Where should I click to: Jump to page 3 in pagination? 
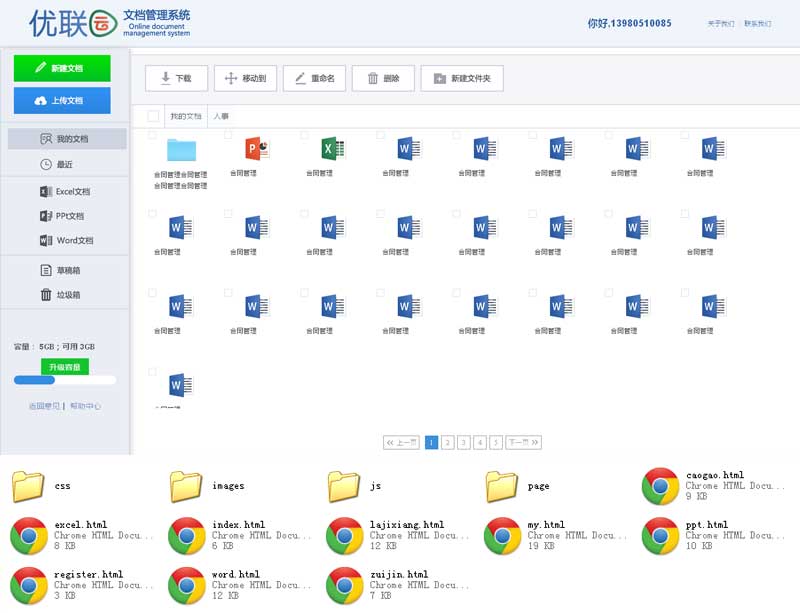click(464, 442)
